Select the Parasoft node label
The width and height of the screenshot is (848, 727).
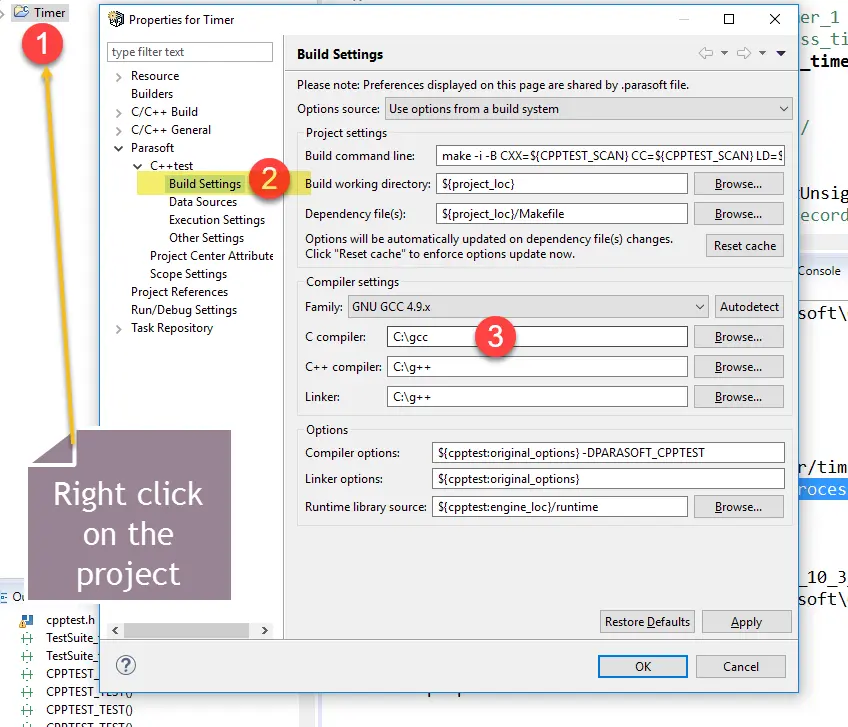click(152, 148)
